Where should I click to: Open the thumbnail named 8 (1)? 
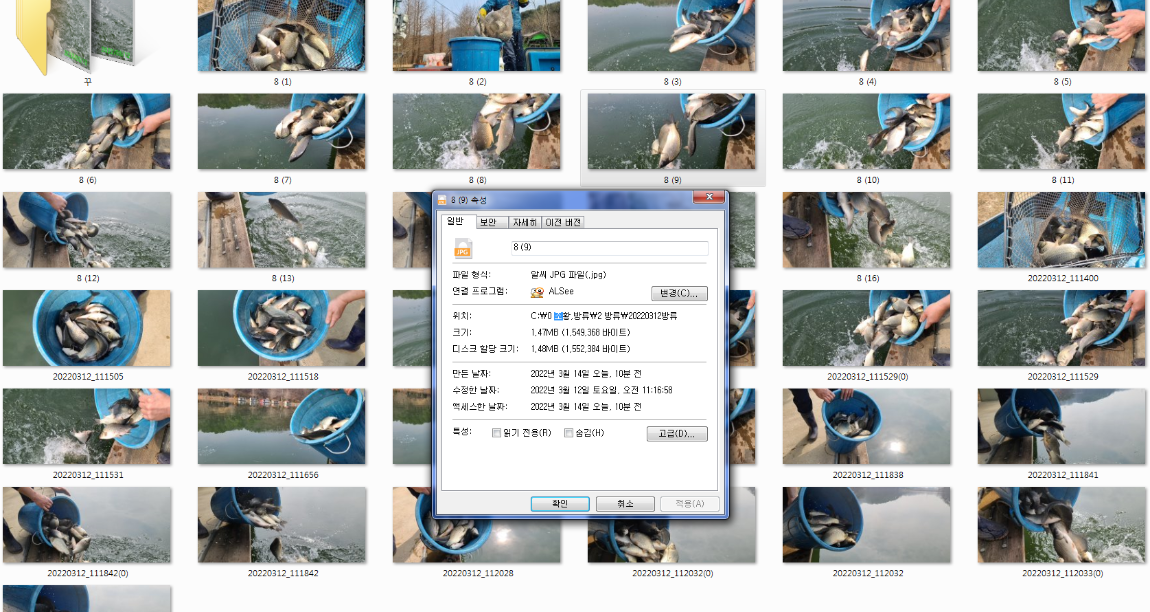pos(281,35)
